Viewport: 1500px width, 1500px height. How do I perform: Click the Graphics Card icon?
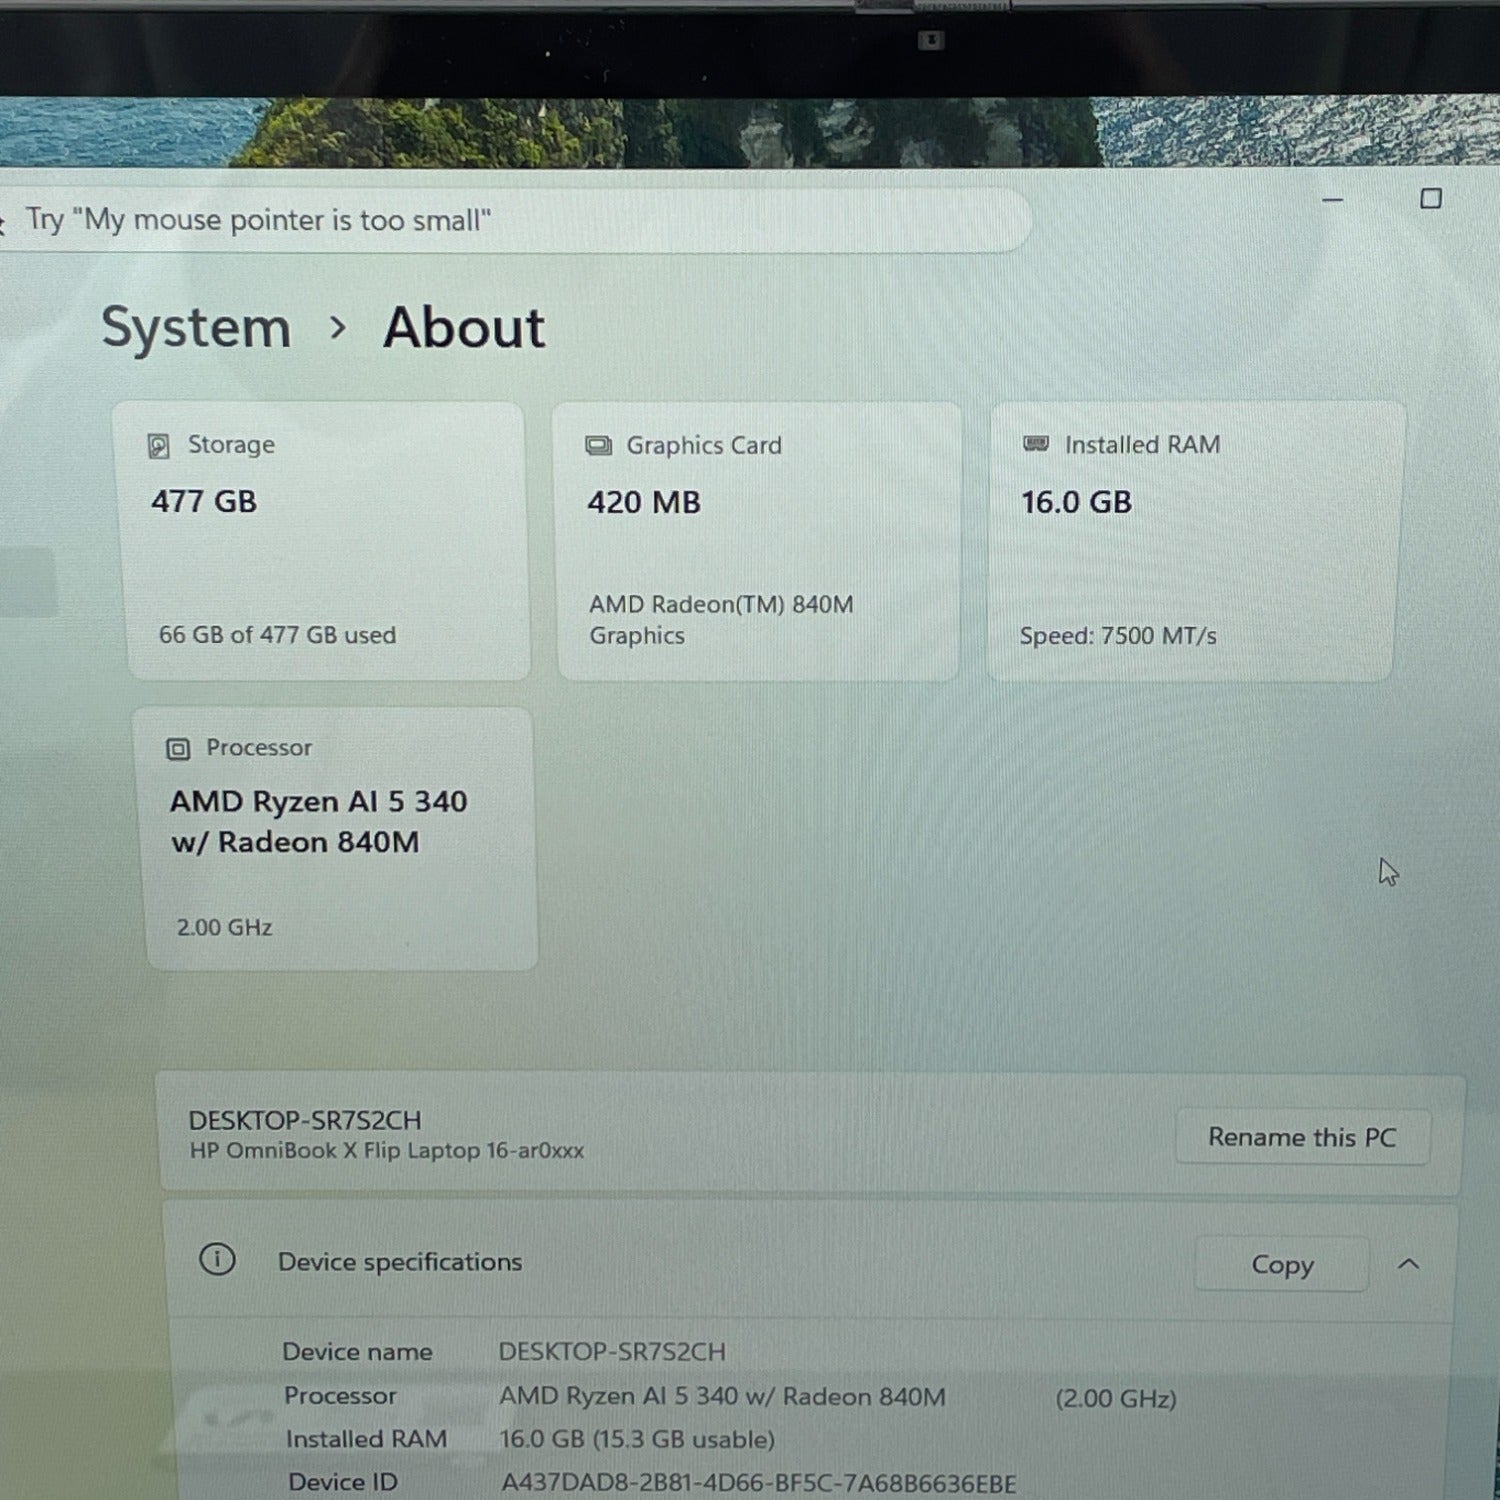pyautogui.click(x=598, y=445)
